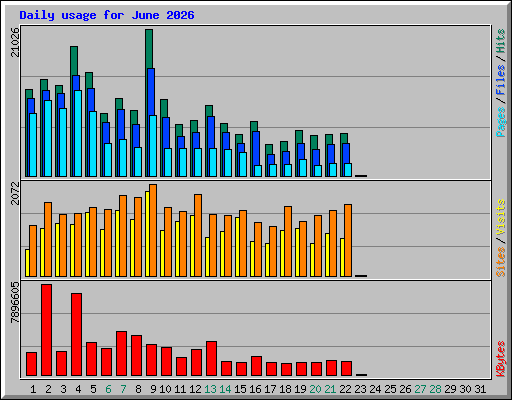The image size is (512, 400).
Task: Click the 2072 axis value
Action: coord(15,193)
